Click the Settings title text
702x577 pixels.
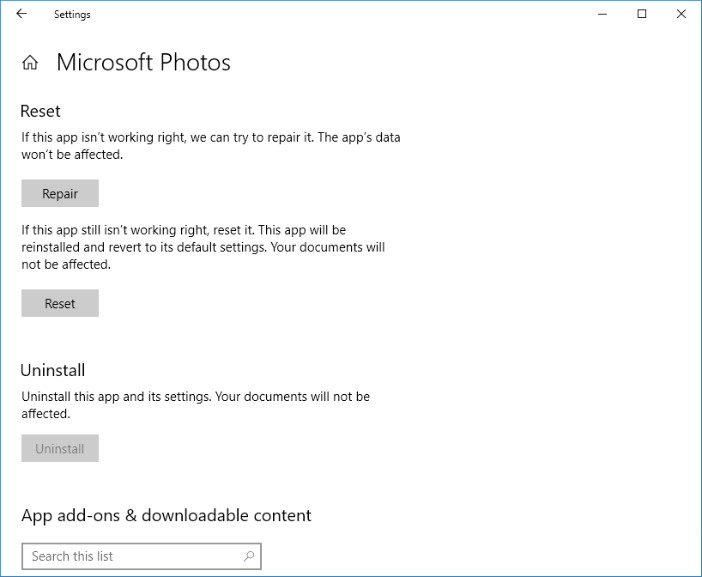coord(72,14)
